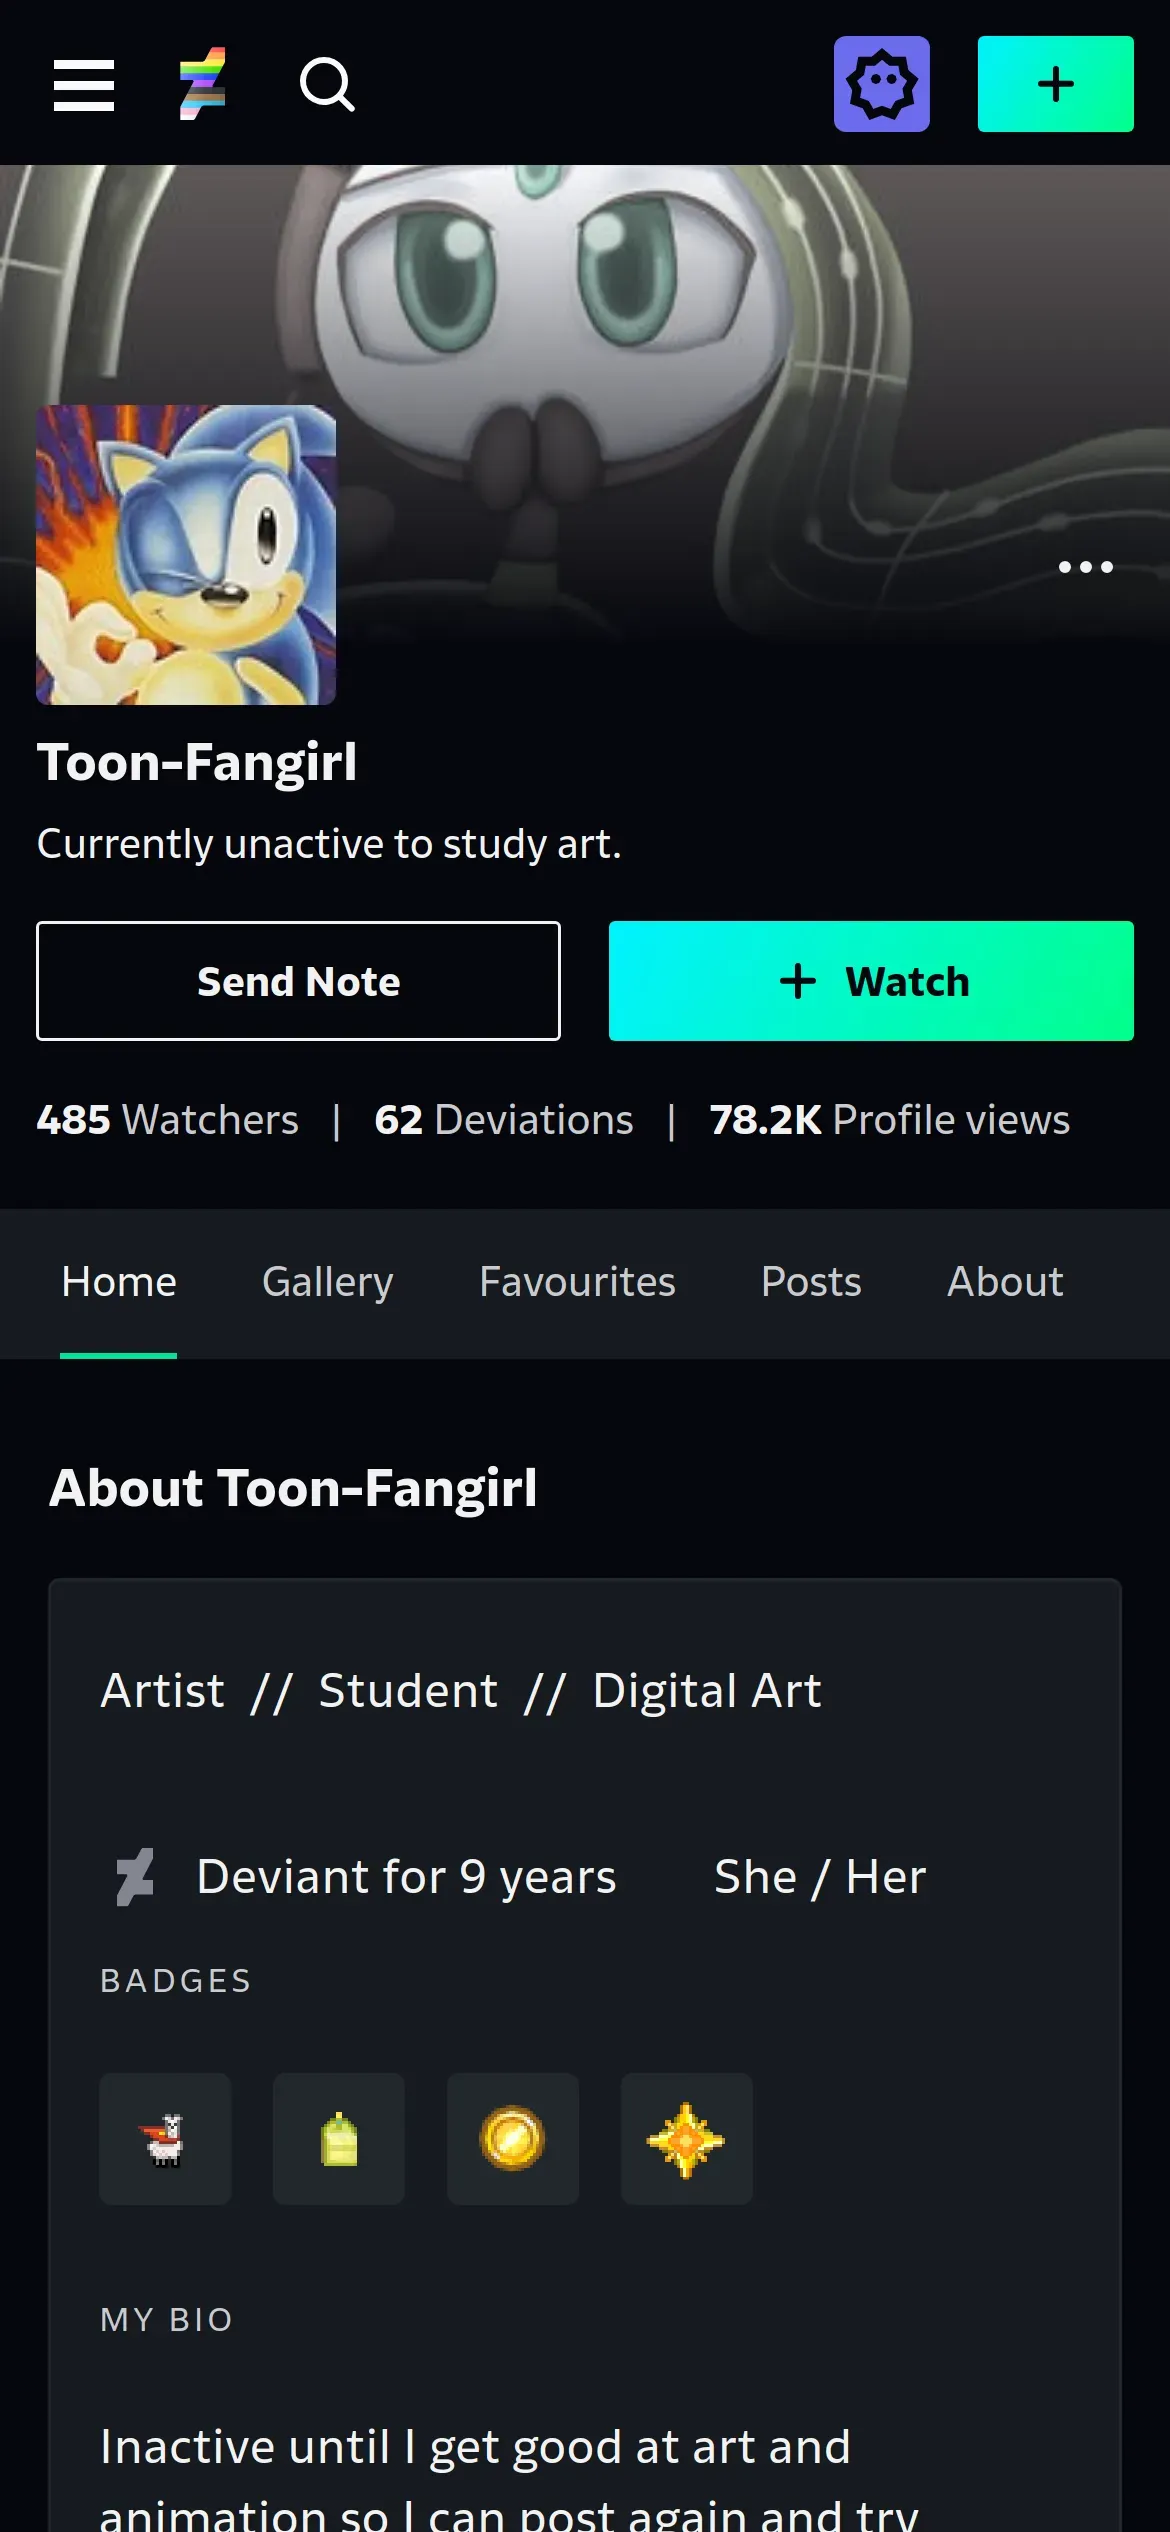Open the hamburger navigation menu
The height and width of the screenshot is (2532, 1170).
[84, 85]
